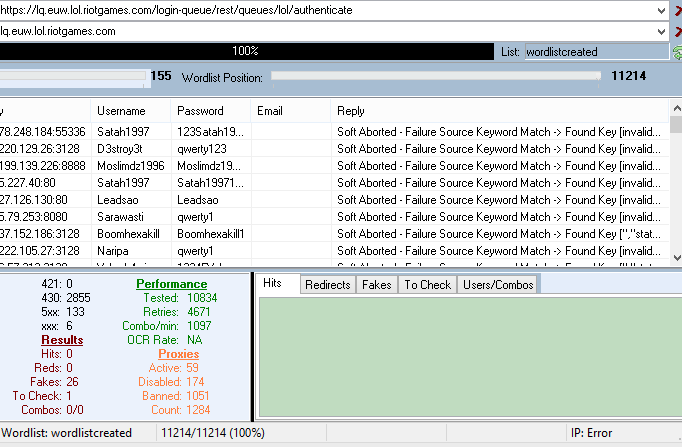Click the orange Proxies heading
682x447 pixels.
[179, 354]
